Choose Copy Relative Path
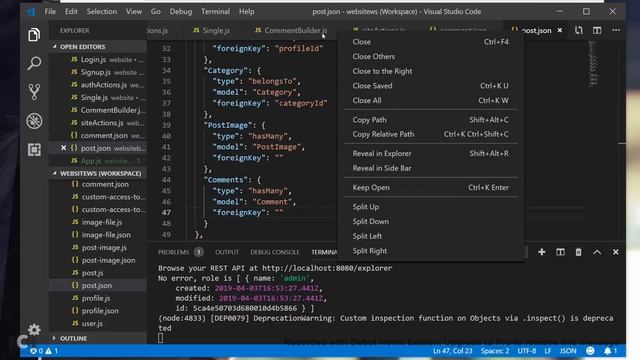The height and width of the screenshot is (360, 640). [431, 134]
